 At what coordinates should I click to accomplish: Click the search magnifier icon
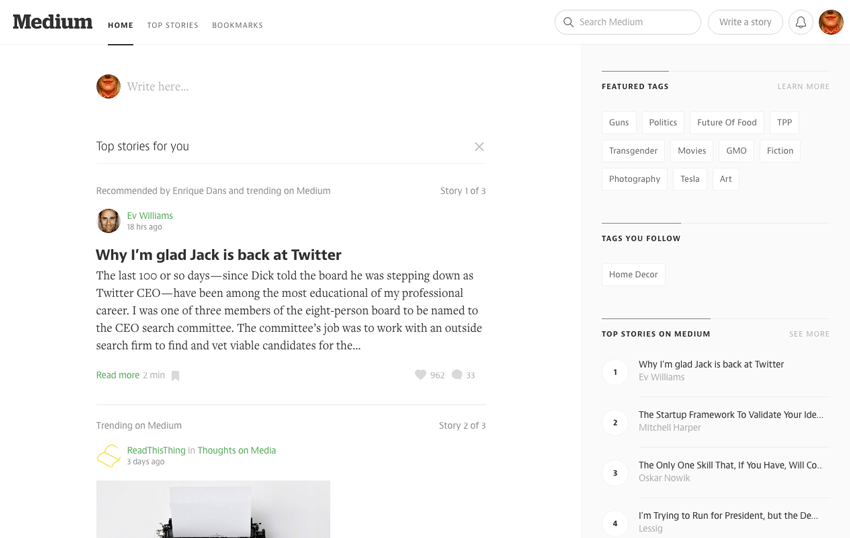click(x=568, y=22)
